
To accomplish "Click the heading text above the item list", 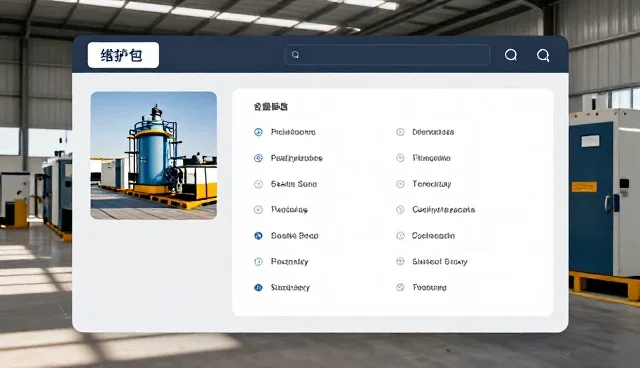I will coord(271,107).
